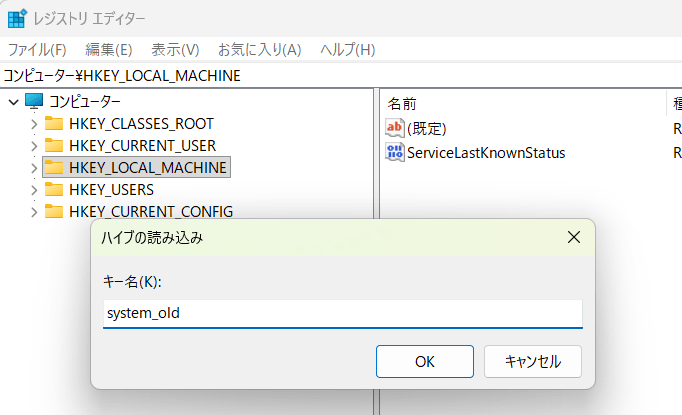682x415 pixels.
Task: Open the ヘルプ(H) menu
Action: point(348,50)
